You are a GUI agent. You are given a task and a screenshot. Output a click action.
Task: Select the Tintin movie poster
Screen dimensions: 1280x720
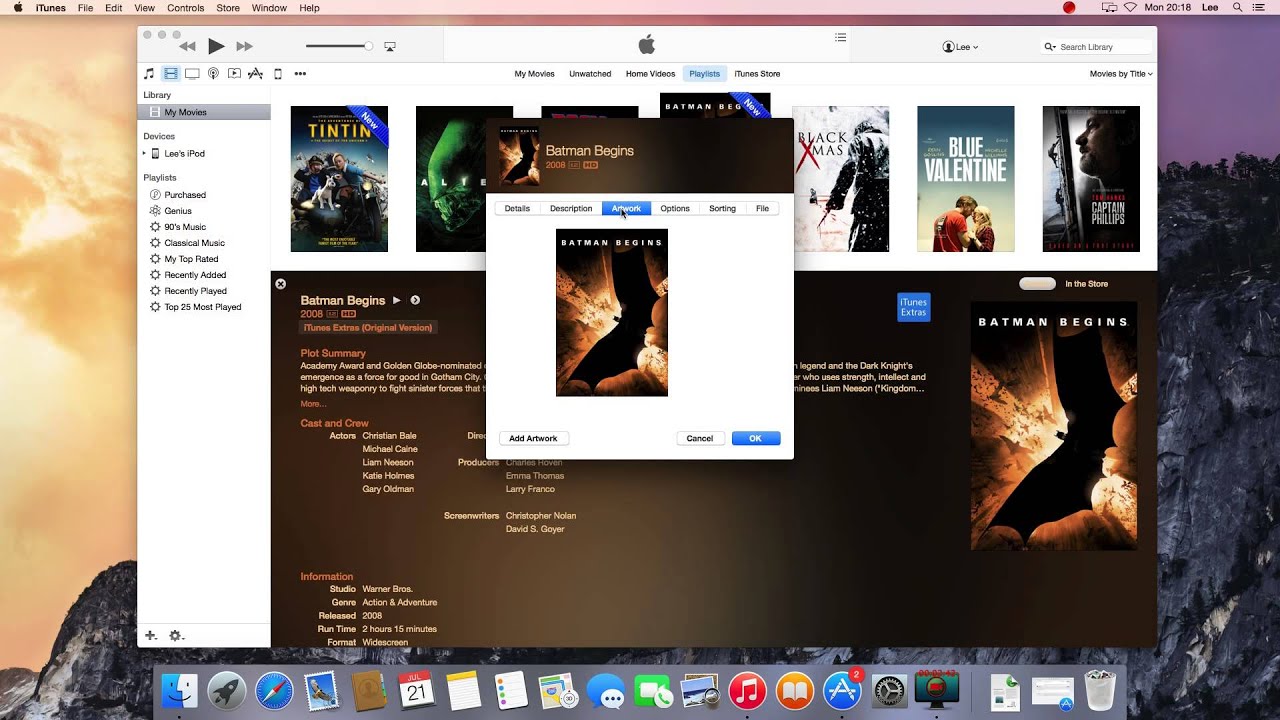click(x=339, y=179)
